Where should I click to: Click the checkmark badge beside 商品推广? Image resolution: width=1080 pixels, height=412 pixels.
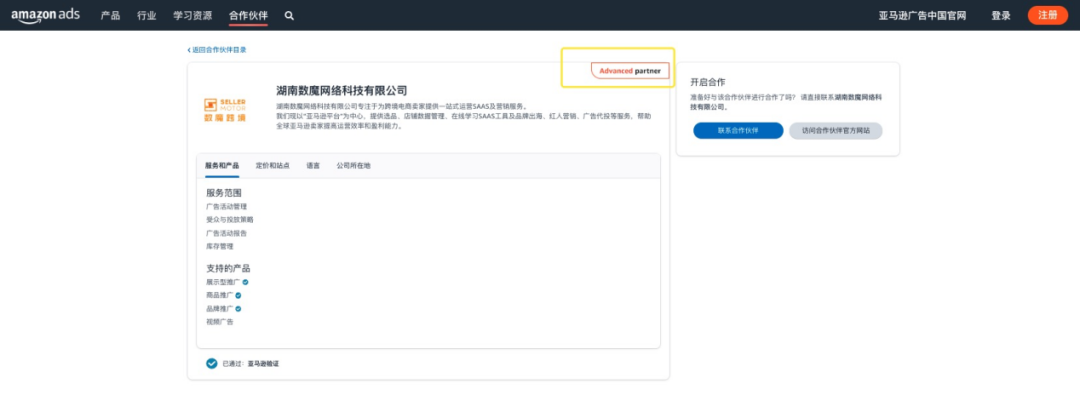(x=238, y=295)
